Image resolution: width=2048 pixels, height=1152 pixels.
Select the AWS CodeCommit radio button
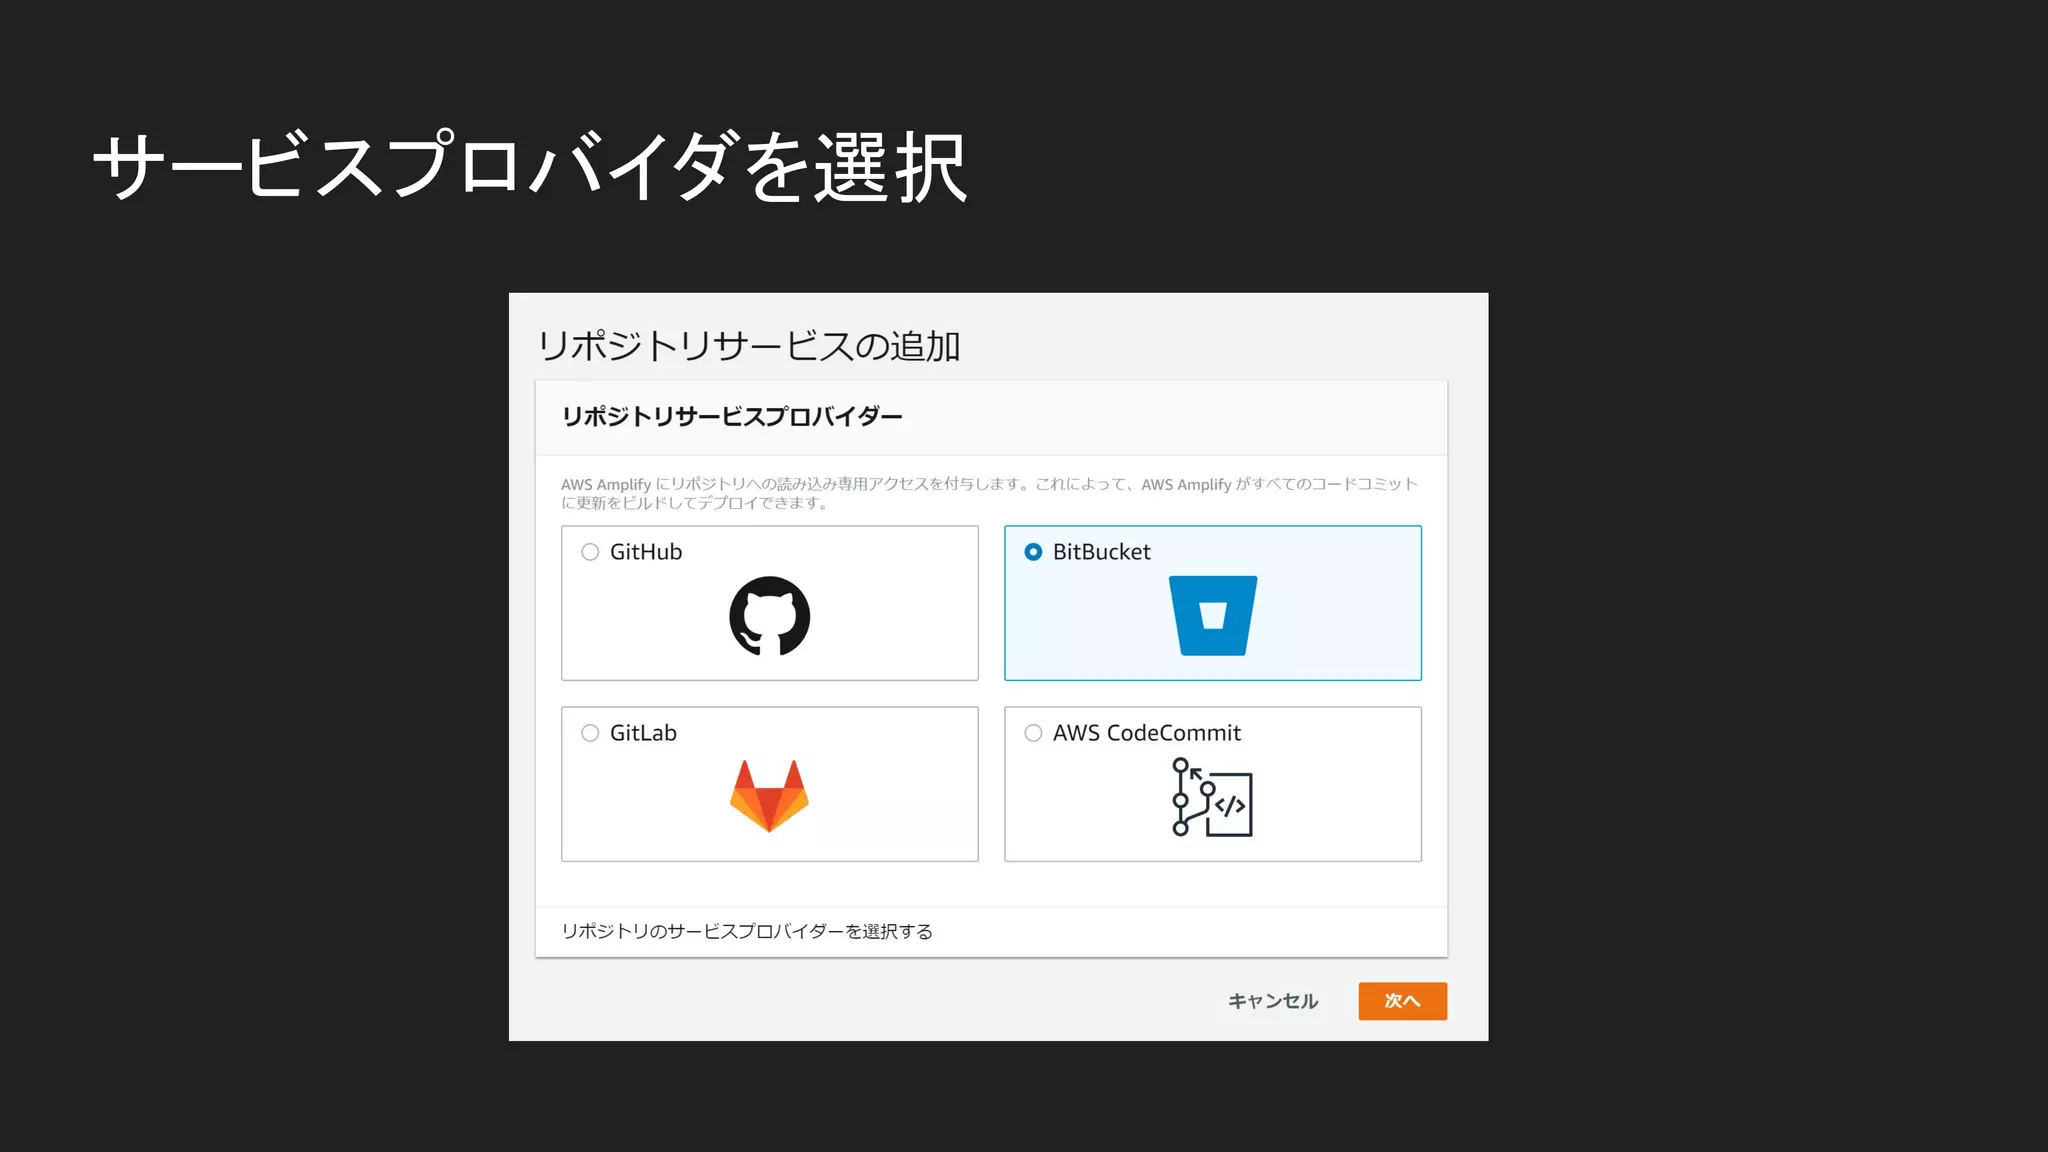[x=1033, y=733]
